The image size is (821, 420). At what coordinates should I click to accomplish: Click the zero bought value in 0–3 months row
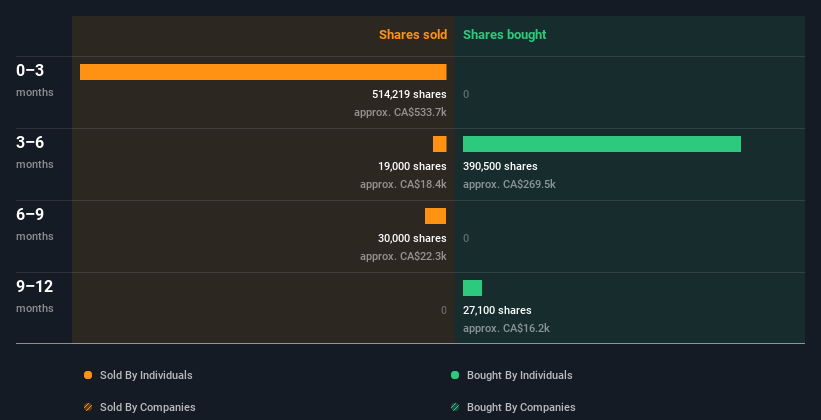(466, 94)
